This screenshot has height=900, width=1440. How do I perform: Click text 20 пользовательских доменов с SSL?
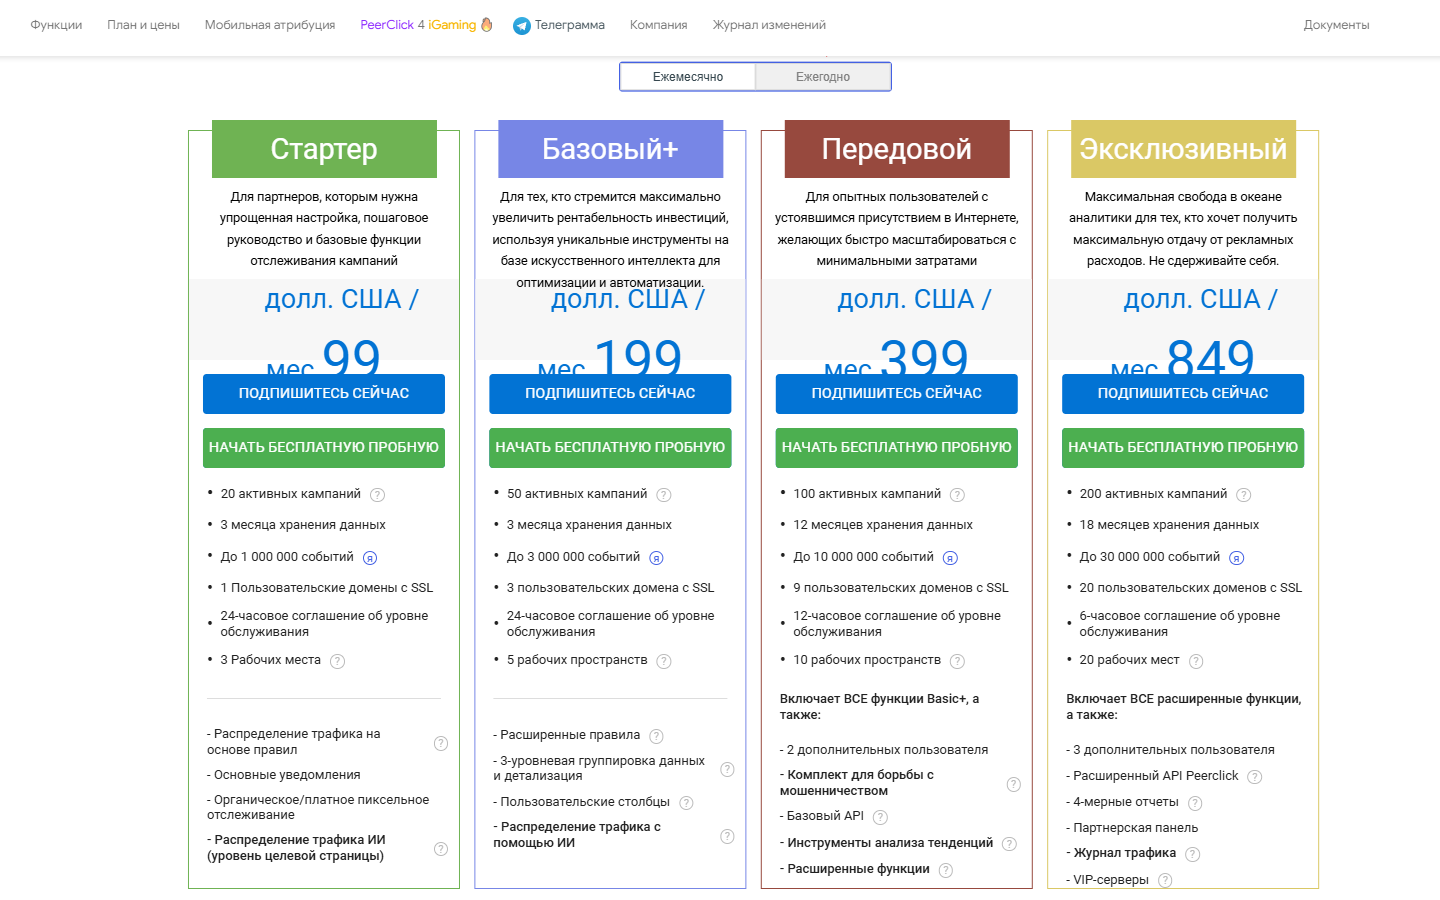[1191, 588]
